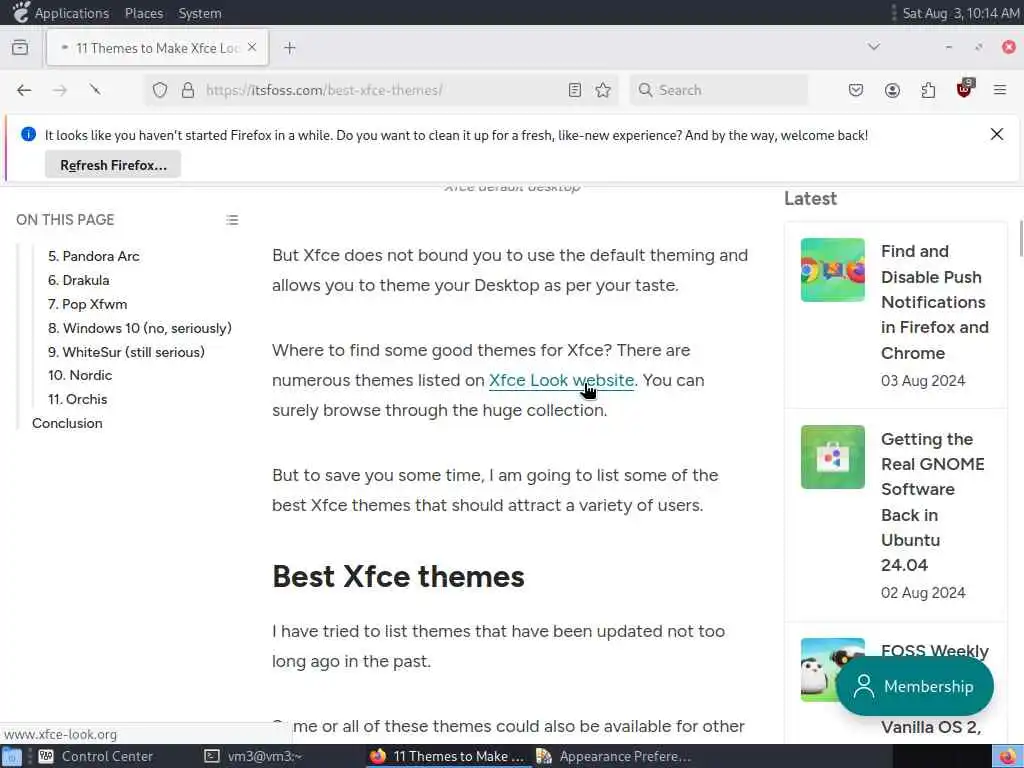The image size is (1024, 768).
Task: Jump to 7. Pop Xfwm section
Action: tap(88, 304)
